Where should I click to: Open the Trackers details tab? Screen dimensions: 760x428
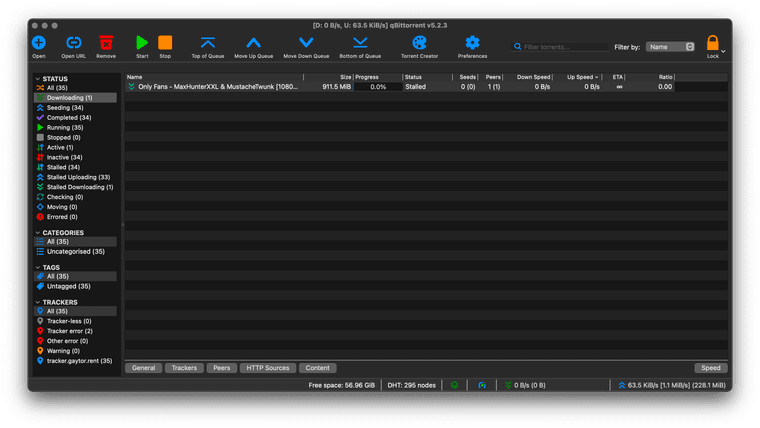(184, 368)
